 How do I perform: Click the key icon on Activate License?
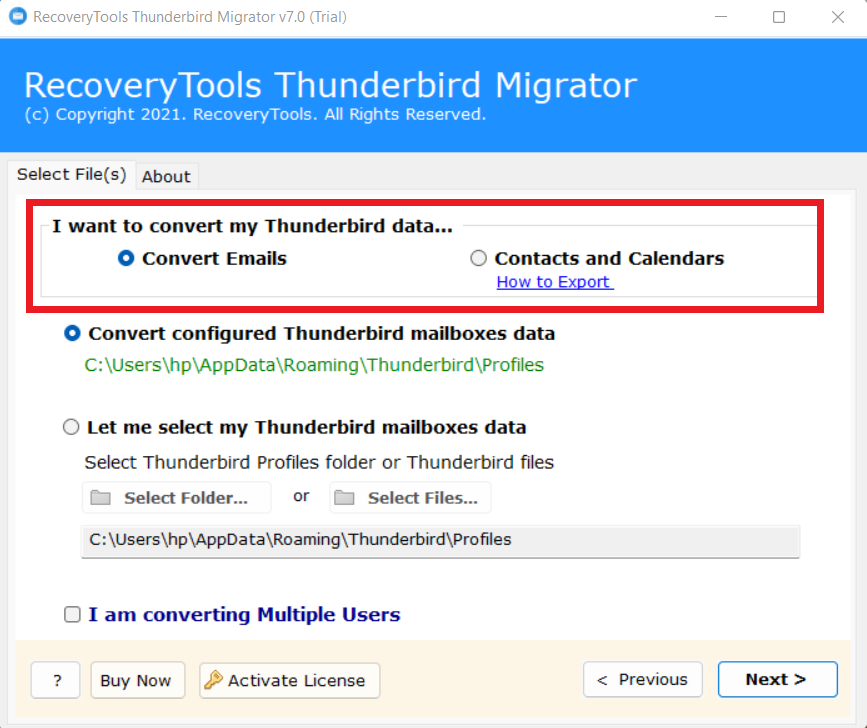[x=213, y=680]
